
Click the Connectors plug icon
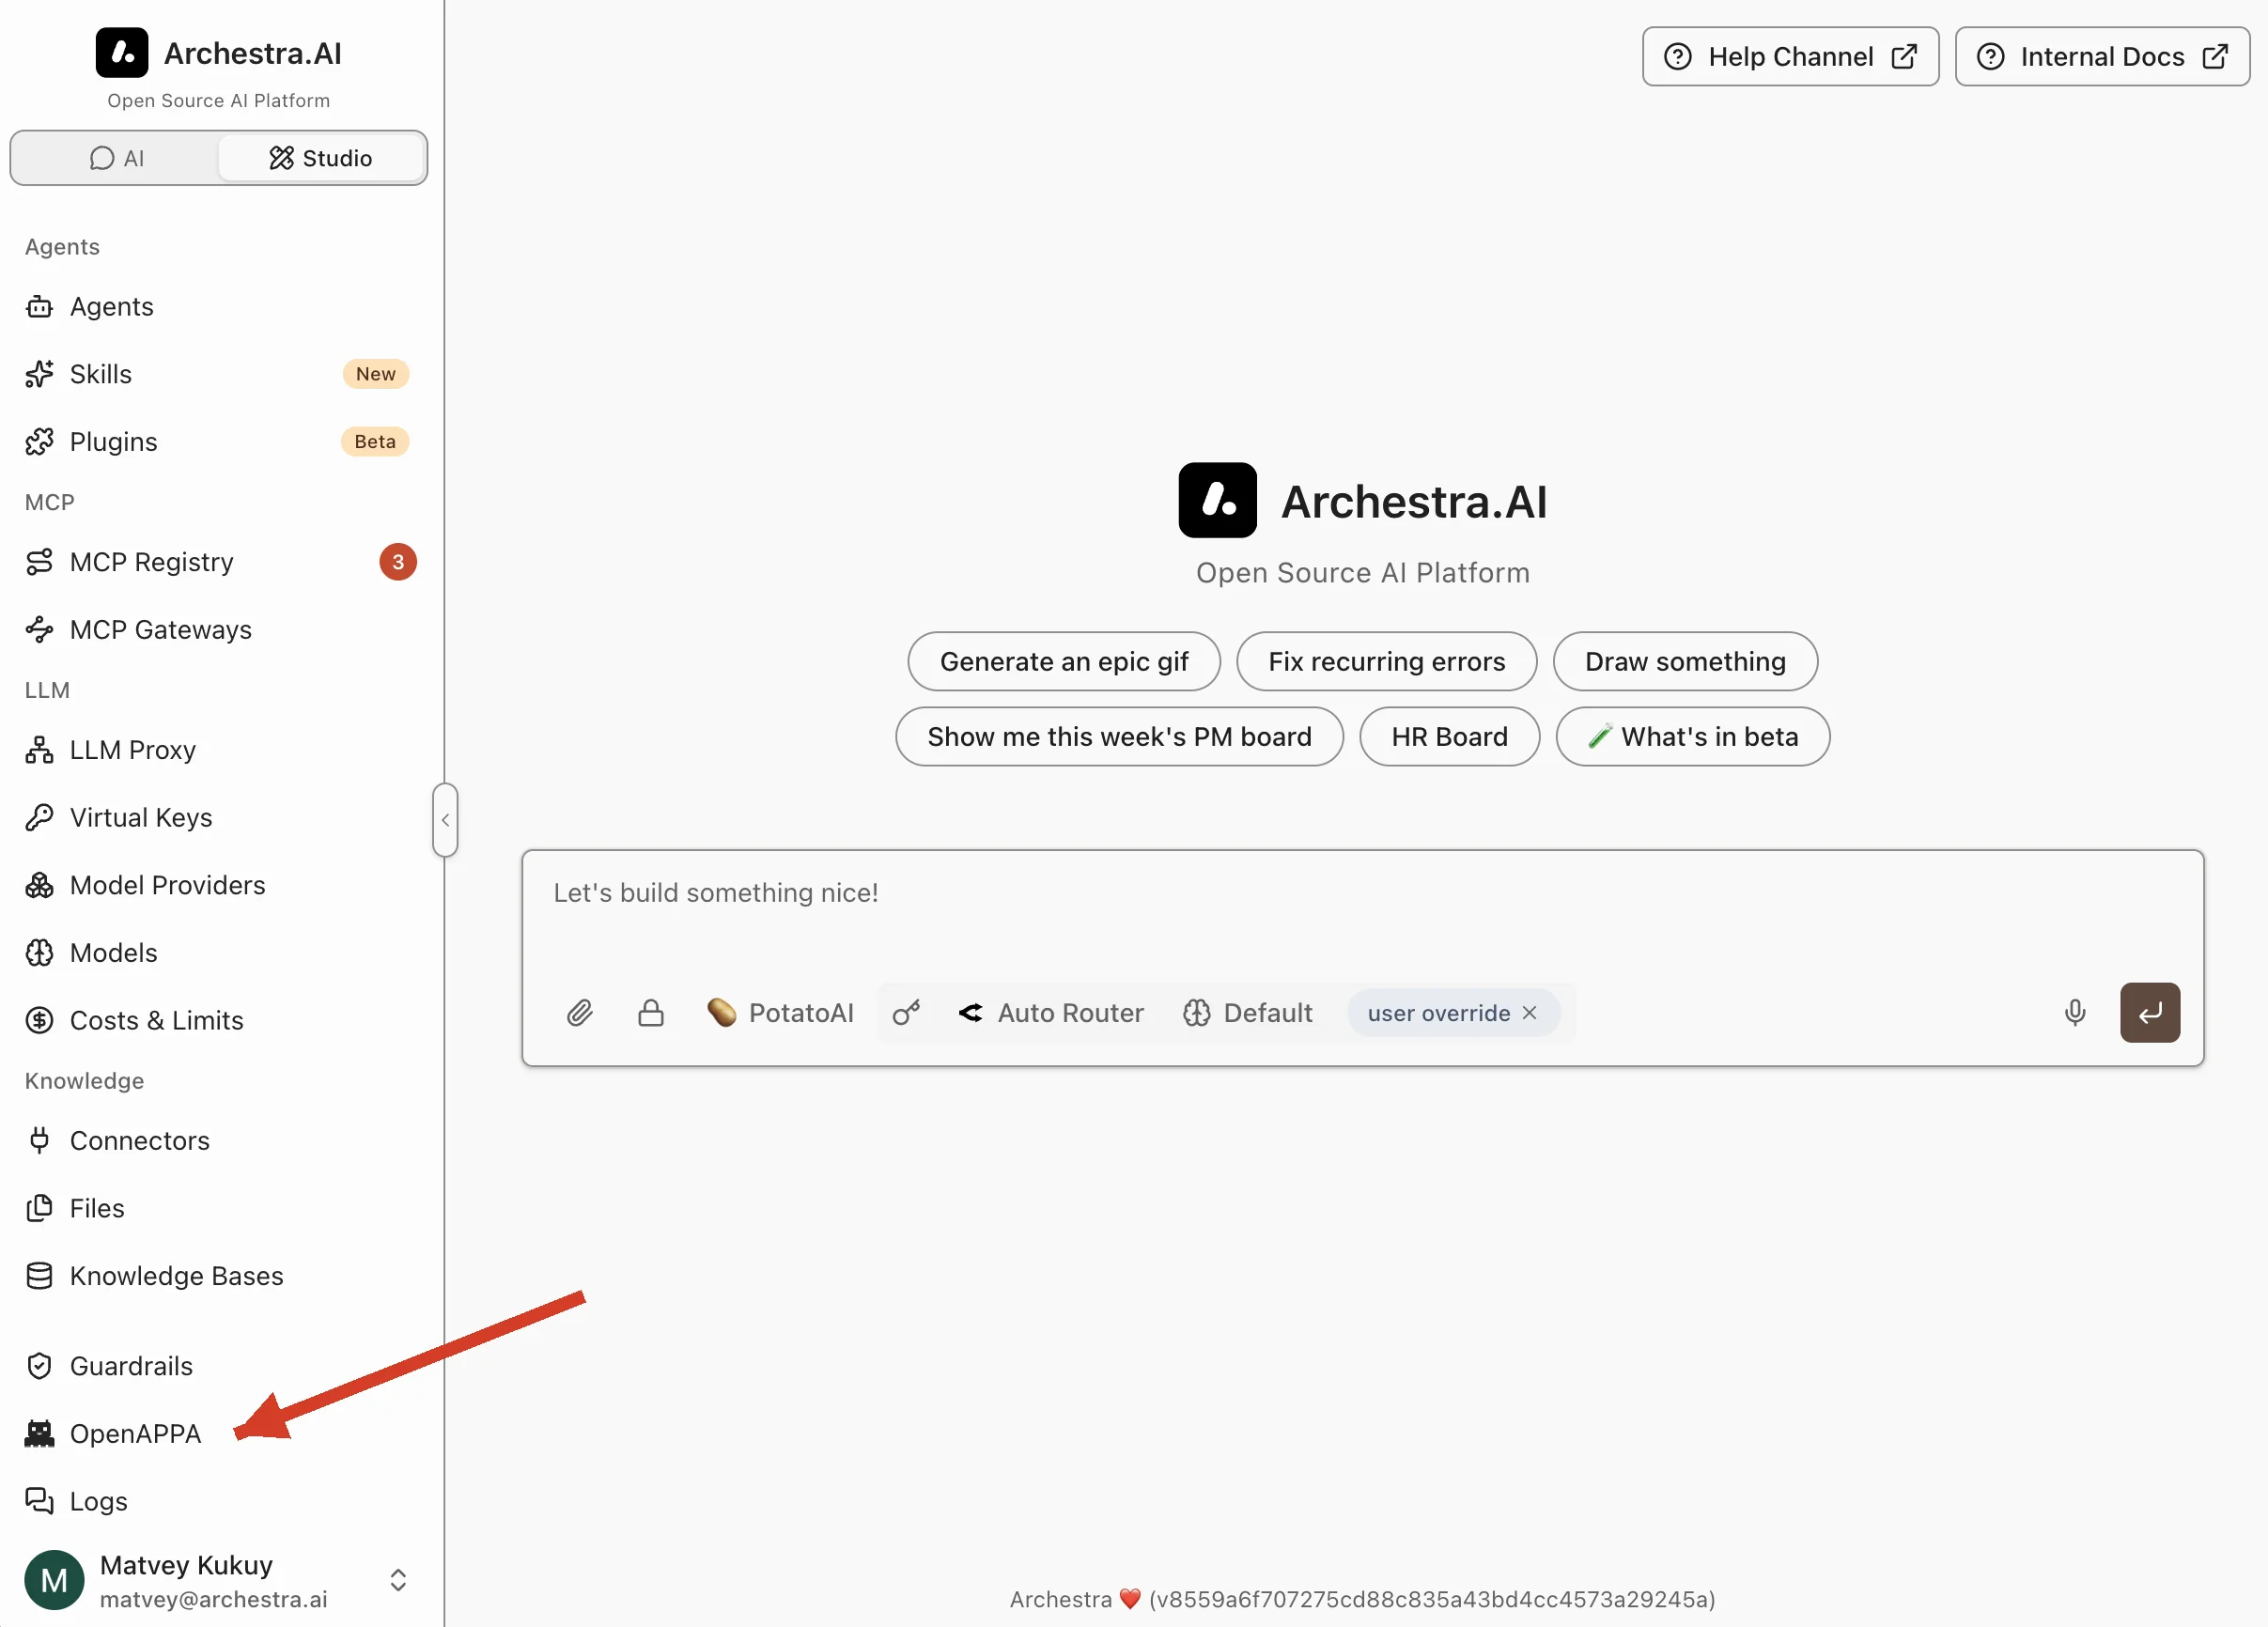tap(39, 1140)
